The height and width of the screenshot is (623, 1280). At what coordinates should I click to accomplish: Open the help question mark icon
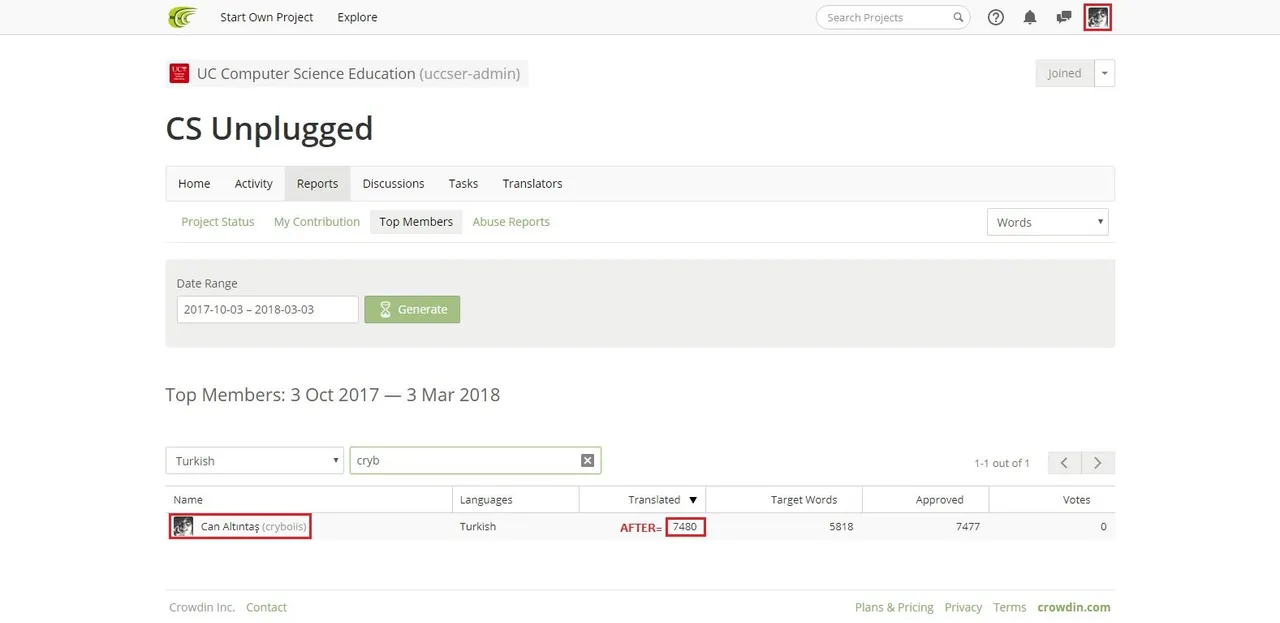pos(996,17)
